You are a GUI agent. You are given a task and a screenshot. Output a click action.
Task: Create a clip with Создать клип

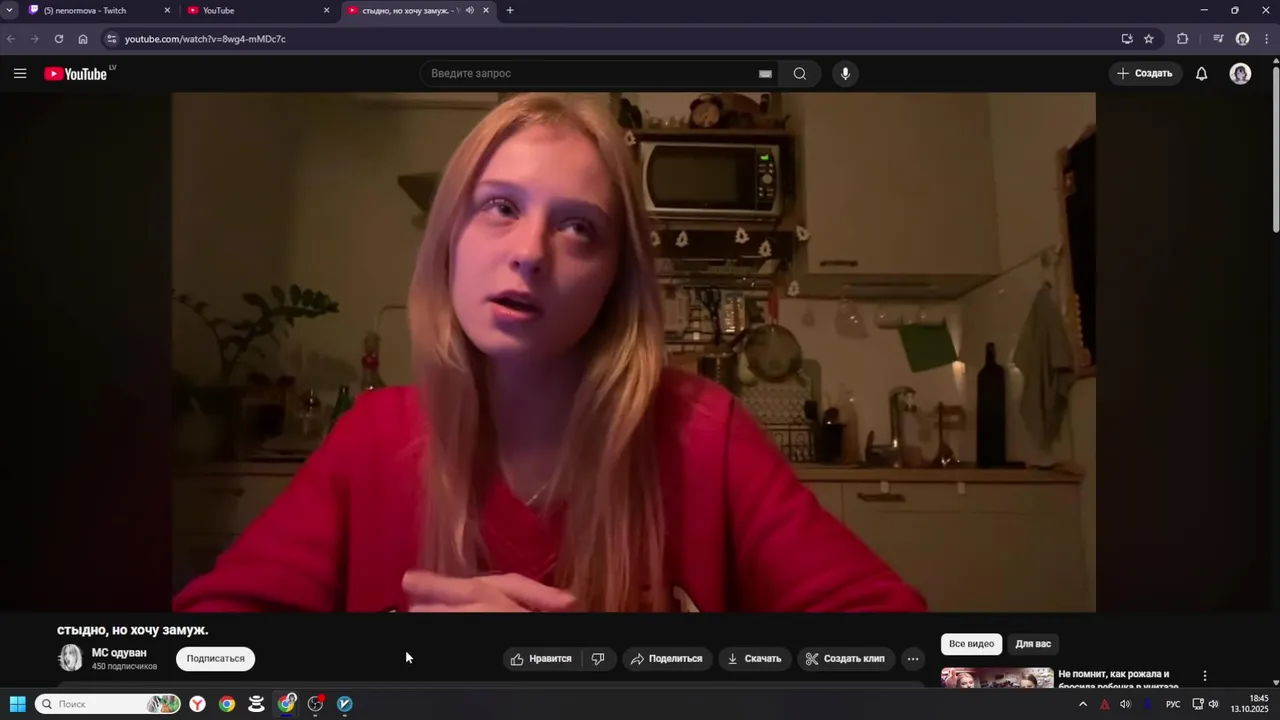point(845,659)
